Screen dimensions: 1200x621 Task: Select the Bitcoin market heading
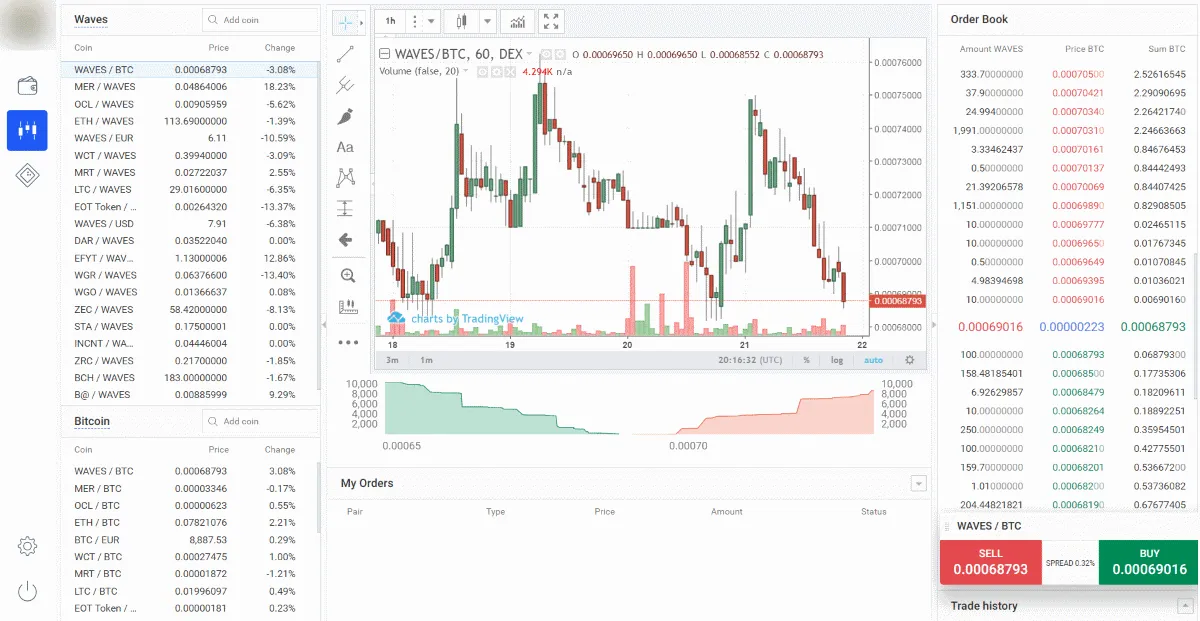tap(92, 421)
